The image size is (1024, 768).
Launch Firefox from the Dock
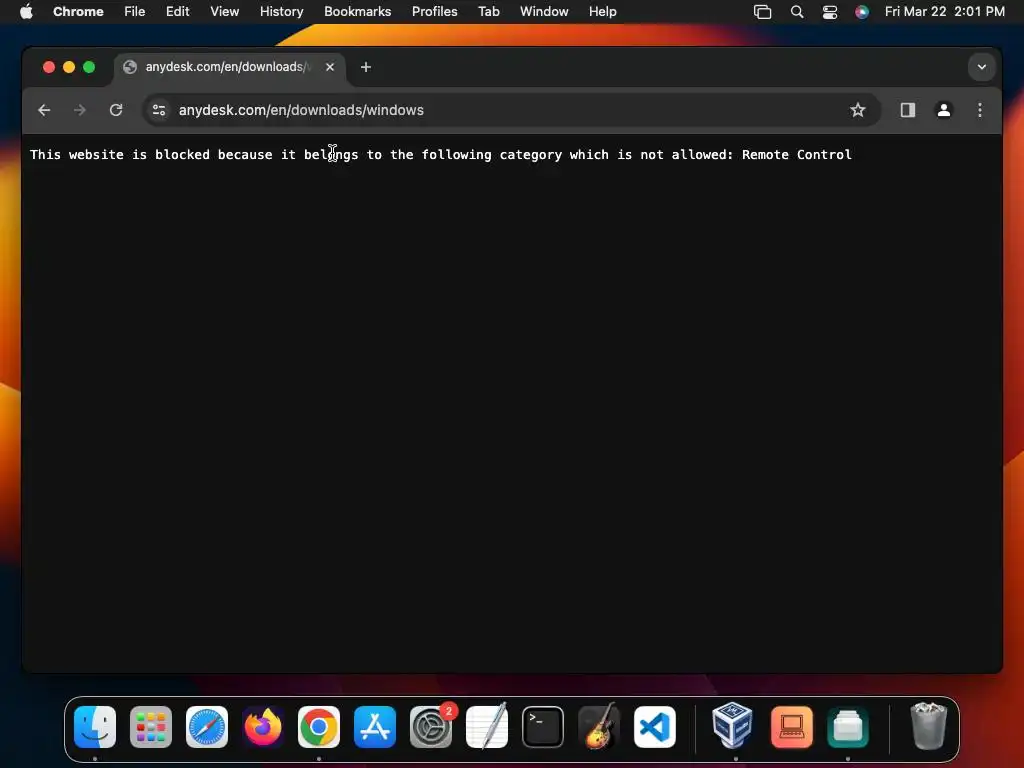tap(263, 727)
